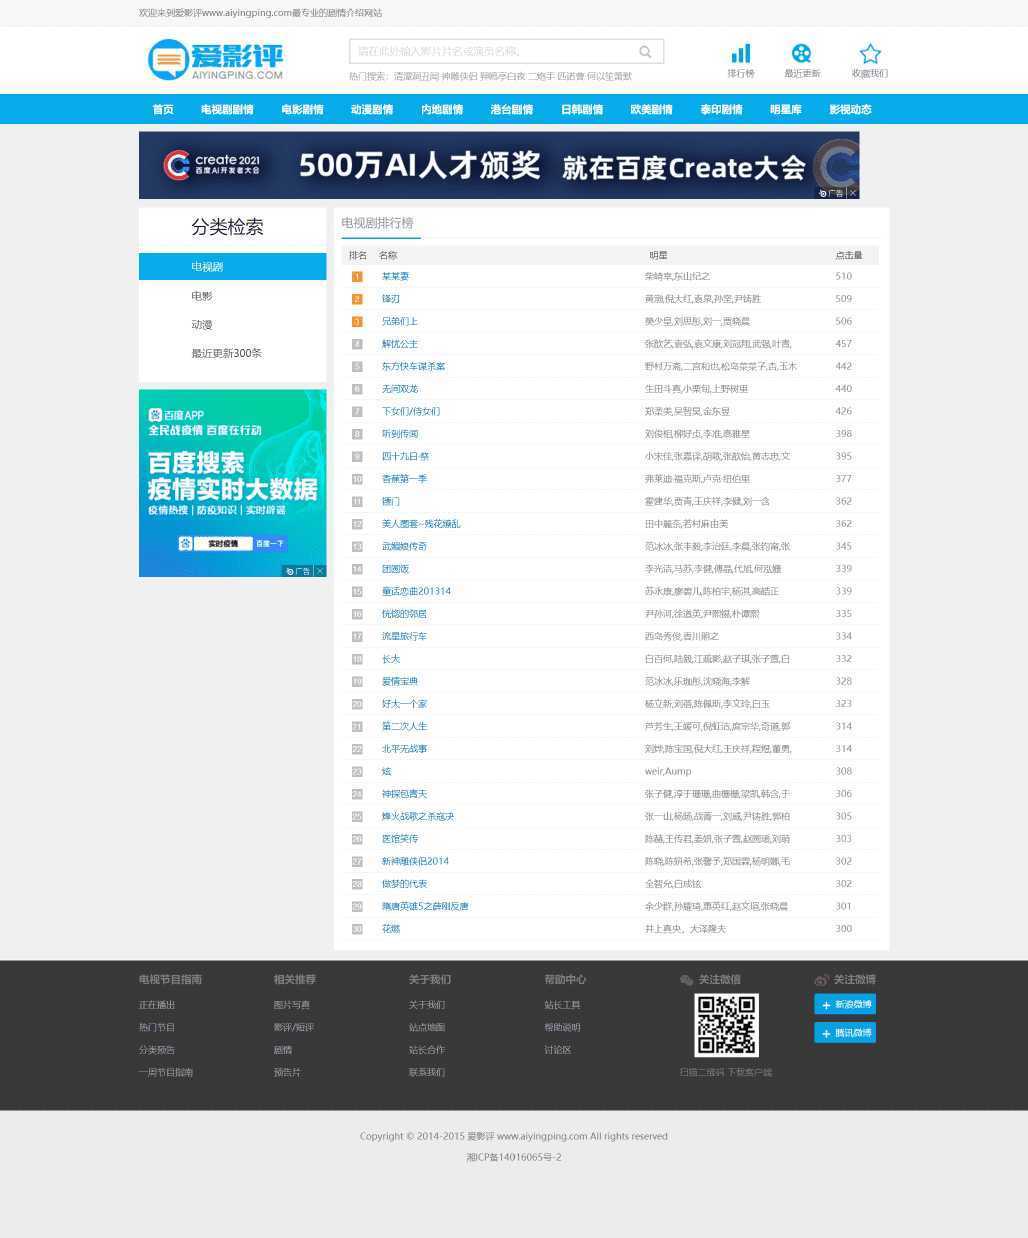1028x1238 pixels.
Task: Select 动漫 in the category sidebar
Action: 202,325
